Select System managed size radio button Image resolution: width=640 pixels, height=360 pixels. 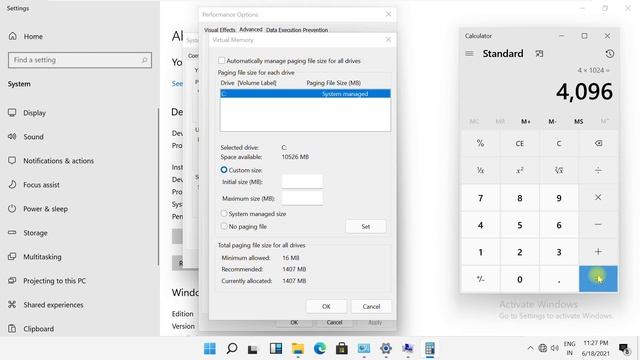point(224,213)
